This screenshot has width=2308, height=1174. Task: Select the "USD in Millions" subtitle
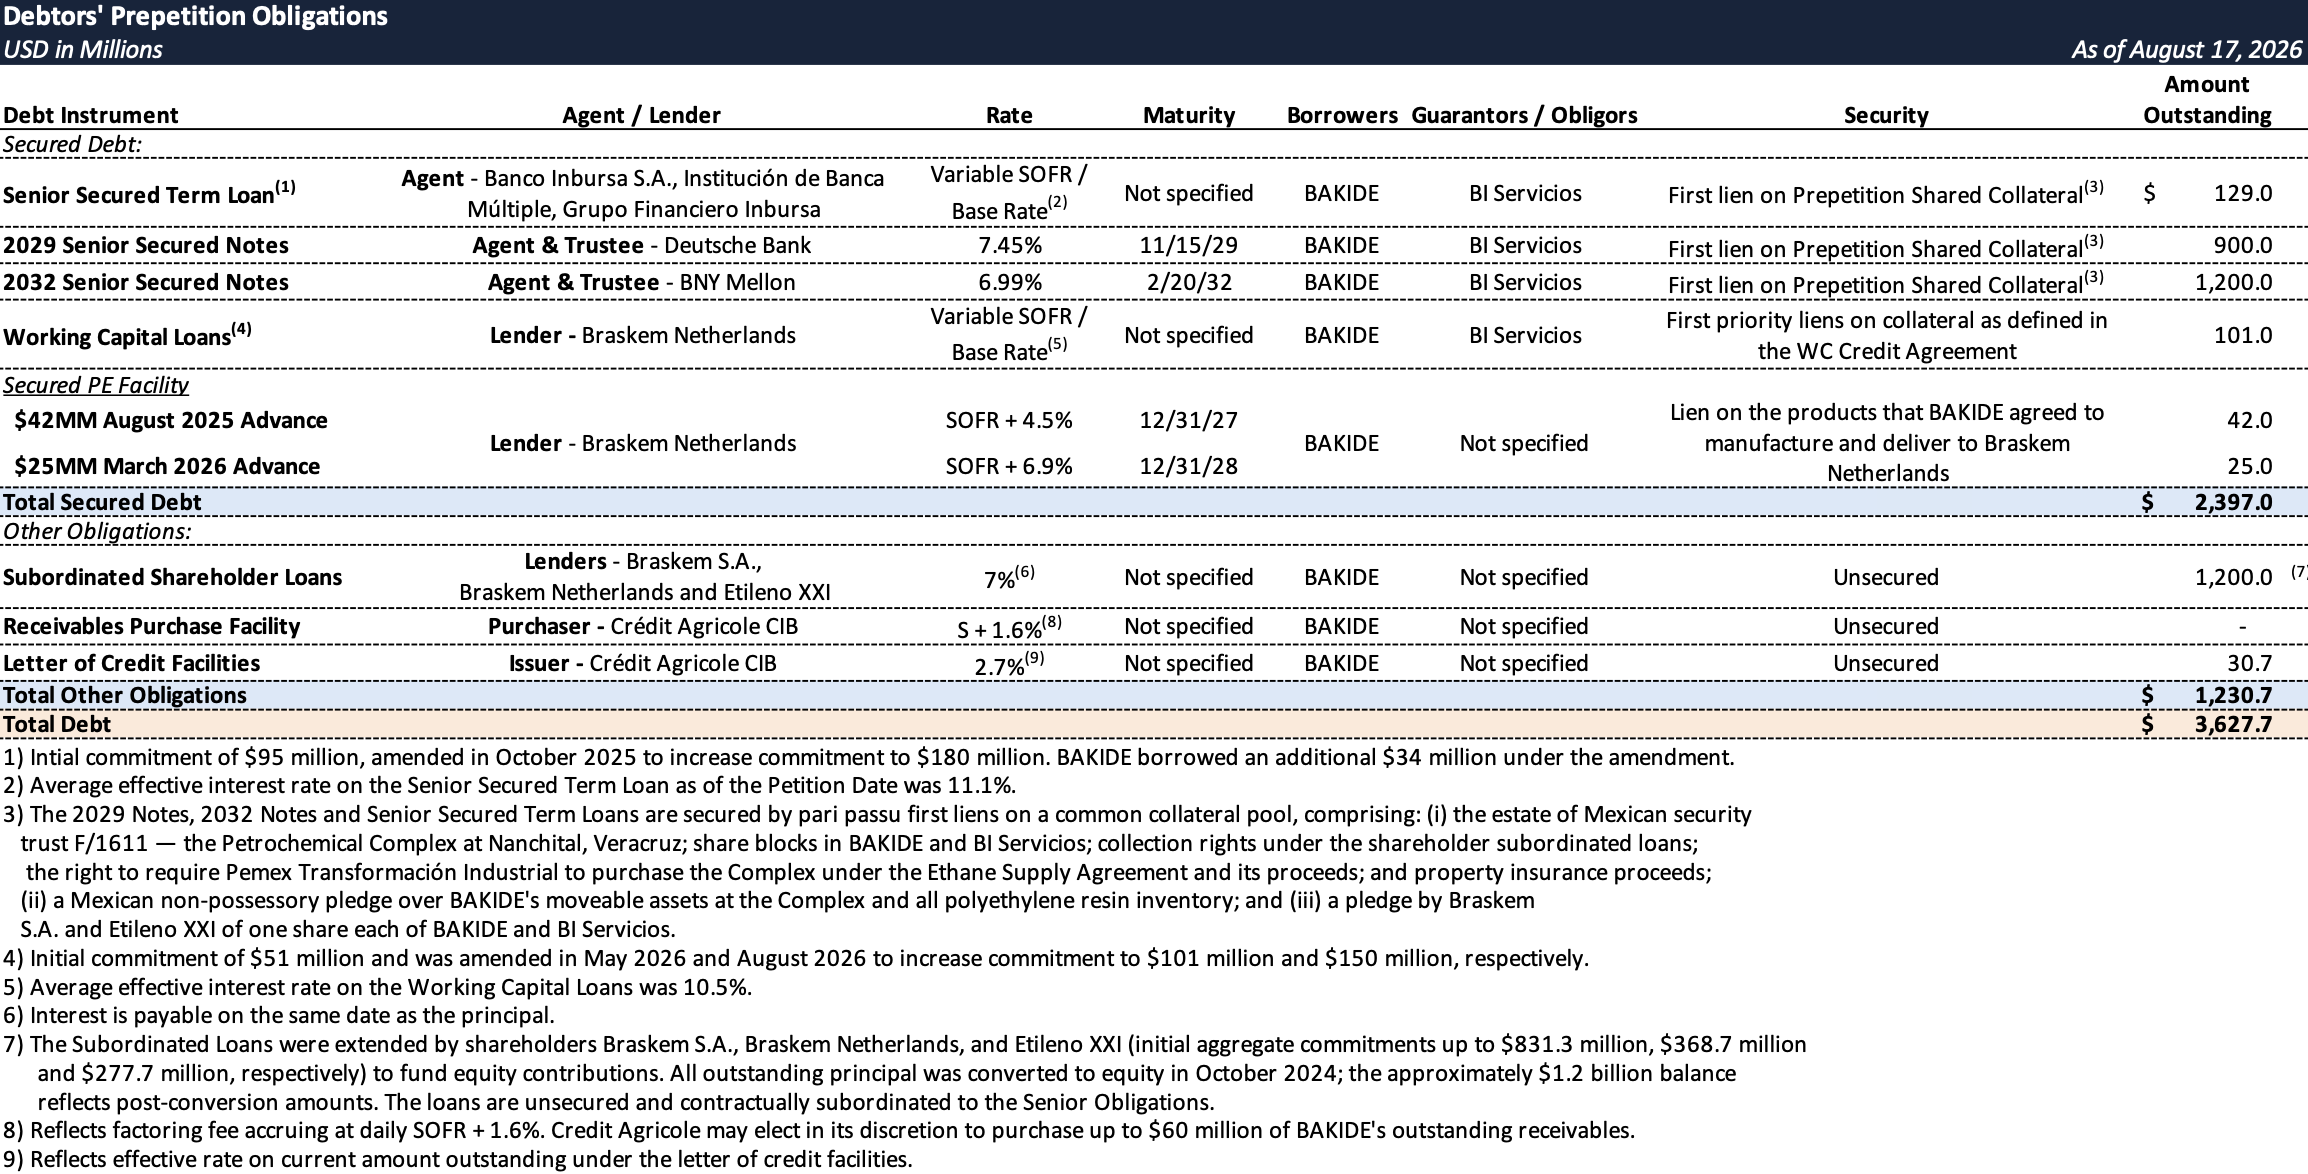(82, 49)
